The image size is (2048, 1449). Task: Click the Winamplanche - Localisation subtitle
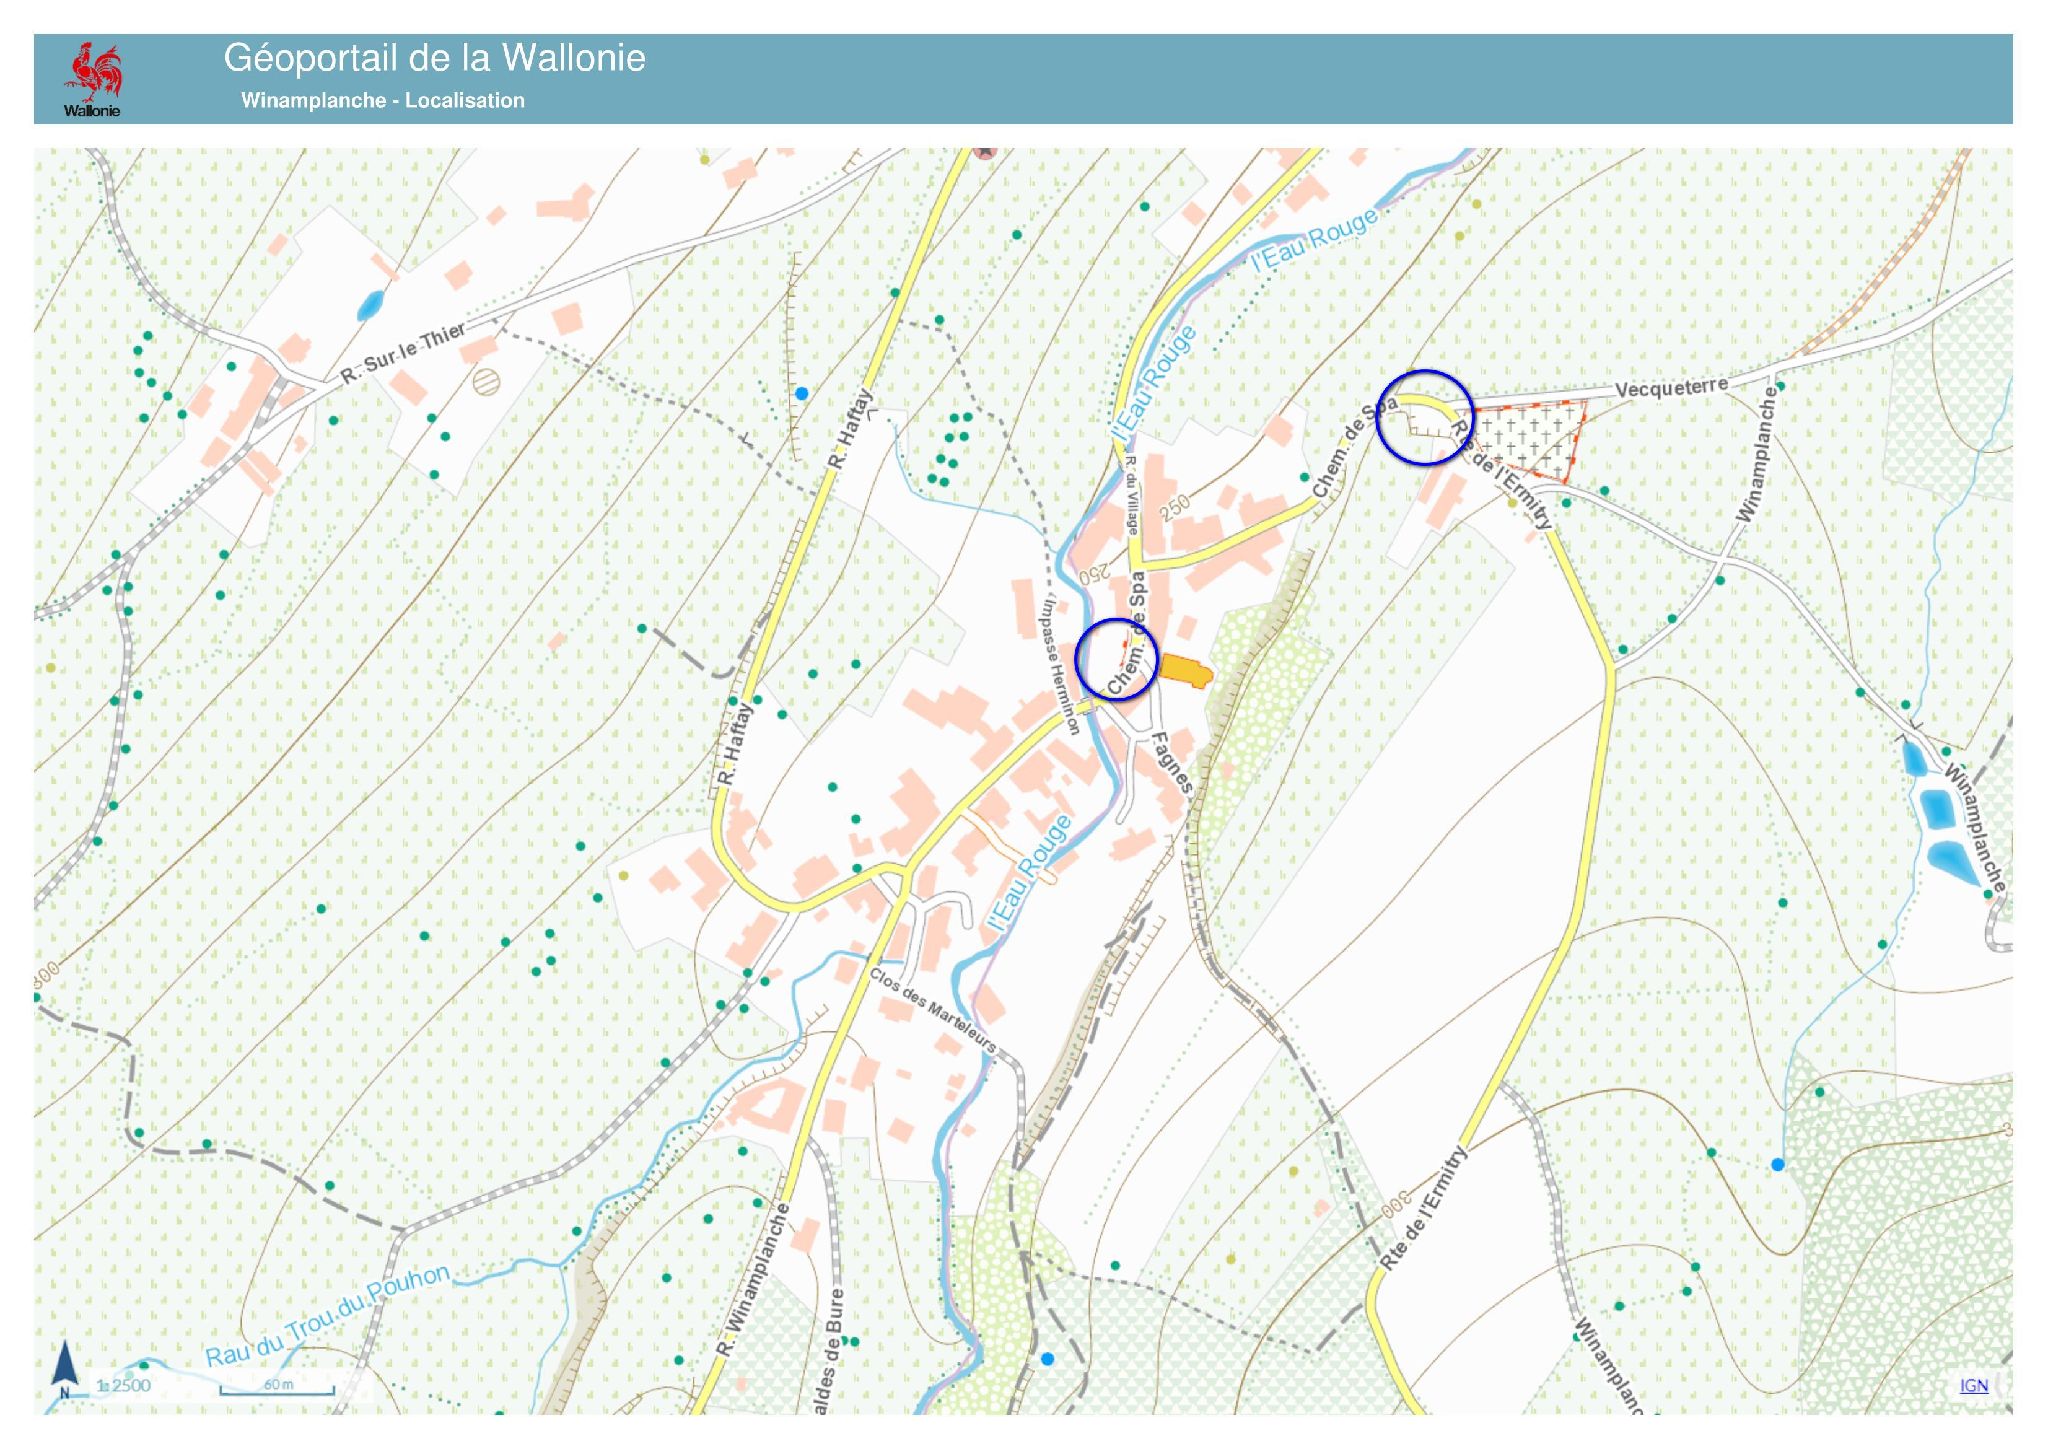[382, 100]
